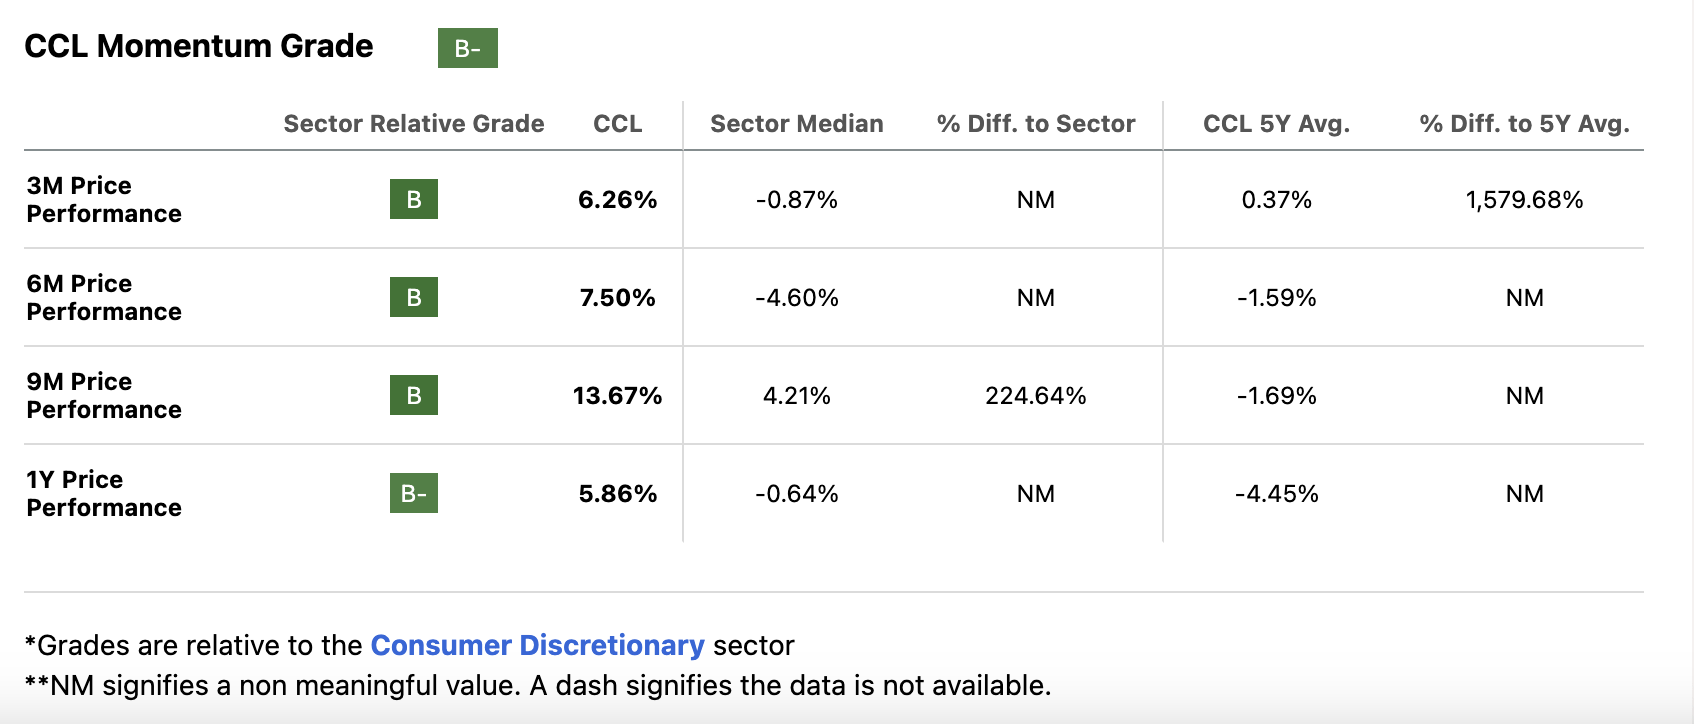
Task: Select the 9M Price Performance row label
Action: (104, 396)
